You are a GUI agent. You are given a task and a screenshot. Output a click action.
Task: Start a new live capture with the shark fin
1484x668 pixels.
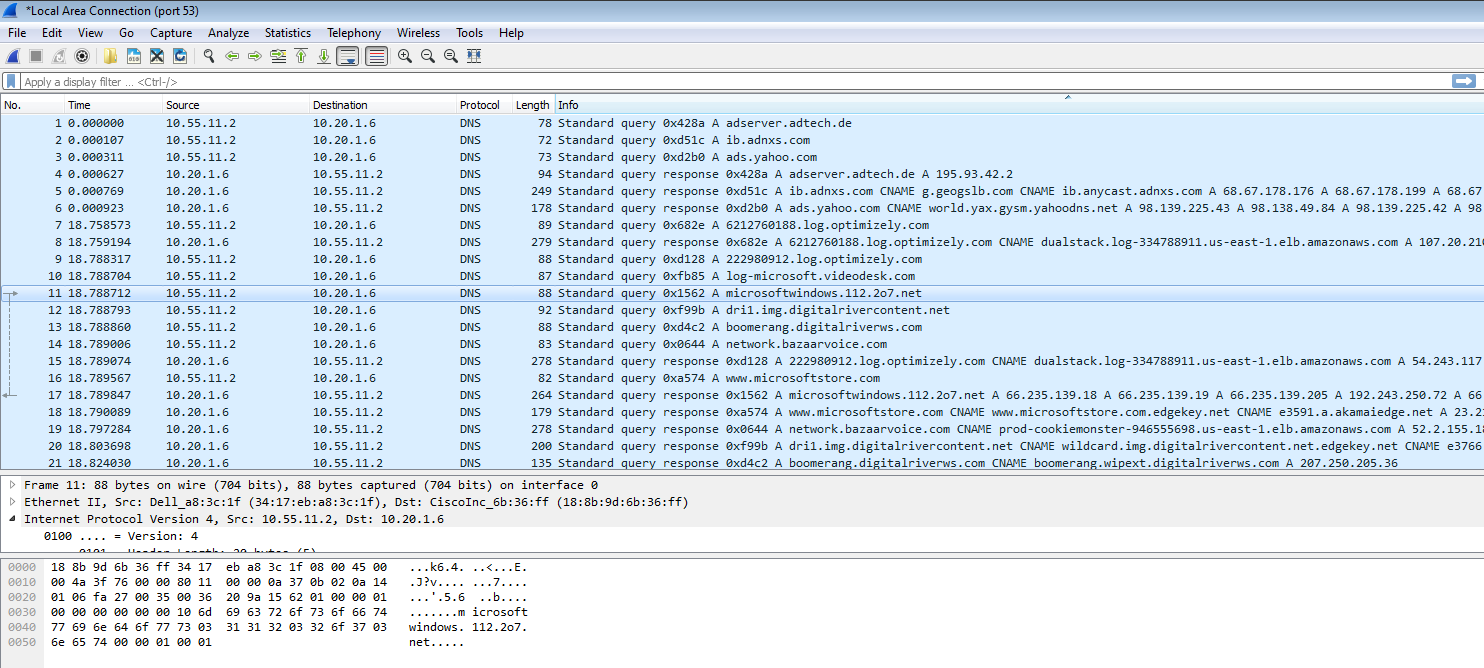(x=12, y=56)
